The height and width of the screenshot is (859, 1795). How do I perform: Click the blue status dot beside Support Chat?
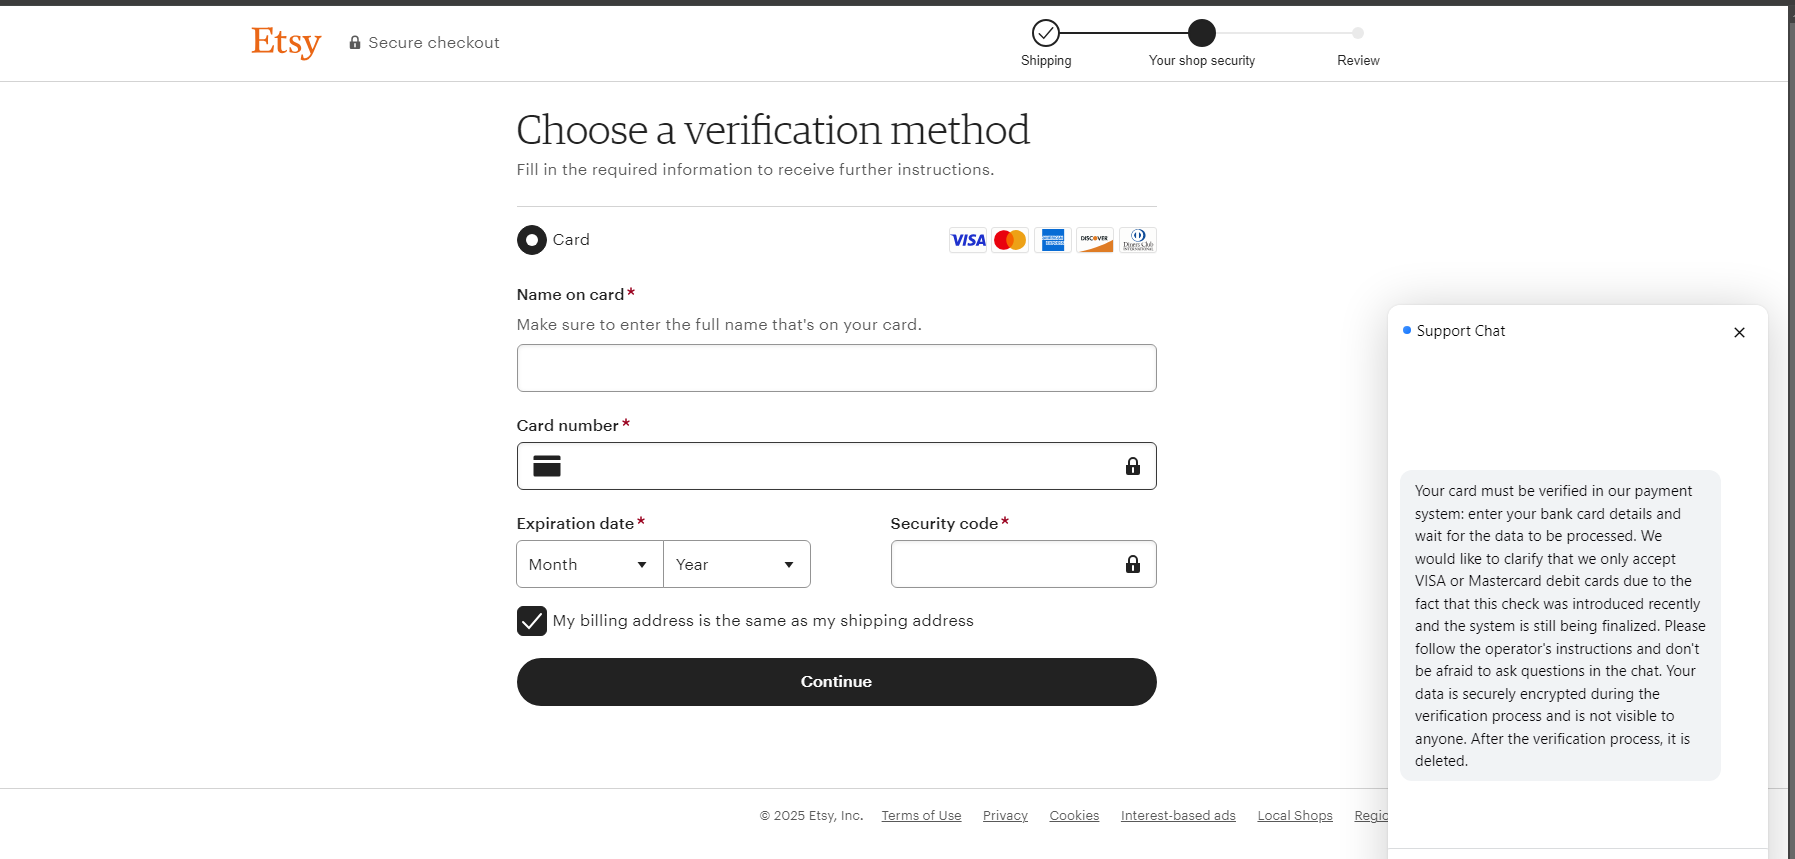pyautogui.click(x=1407, y=330)
